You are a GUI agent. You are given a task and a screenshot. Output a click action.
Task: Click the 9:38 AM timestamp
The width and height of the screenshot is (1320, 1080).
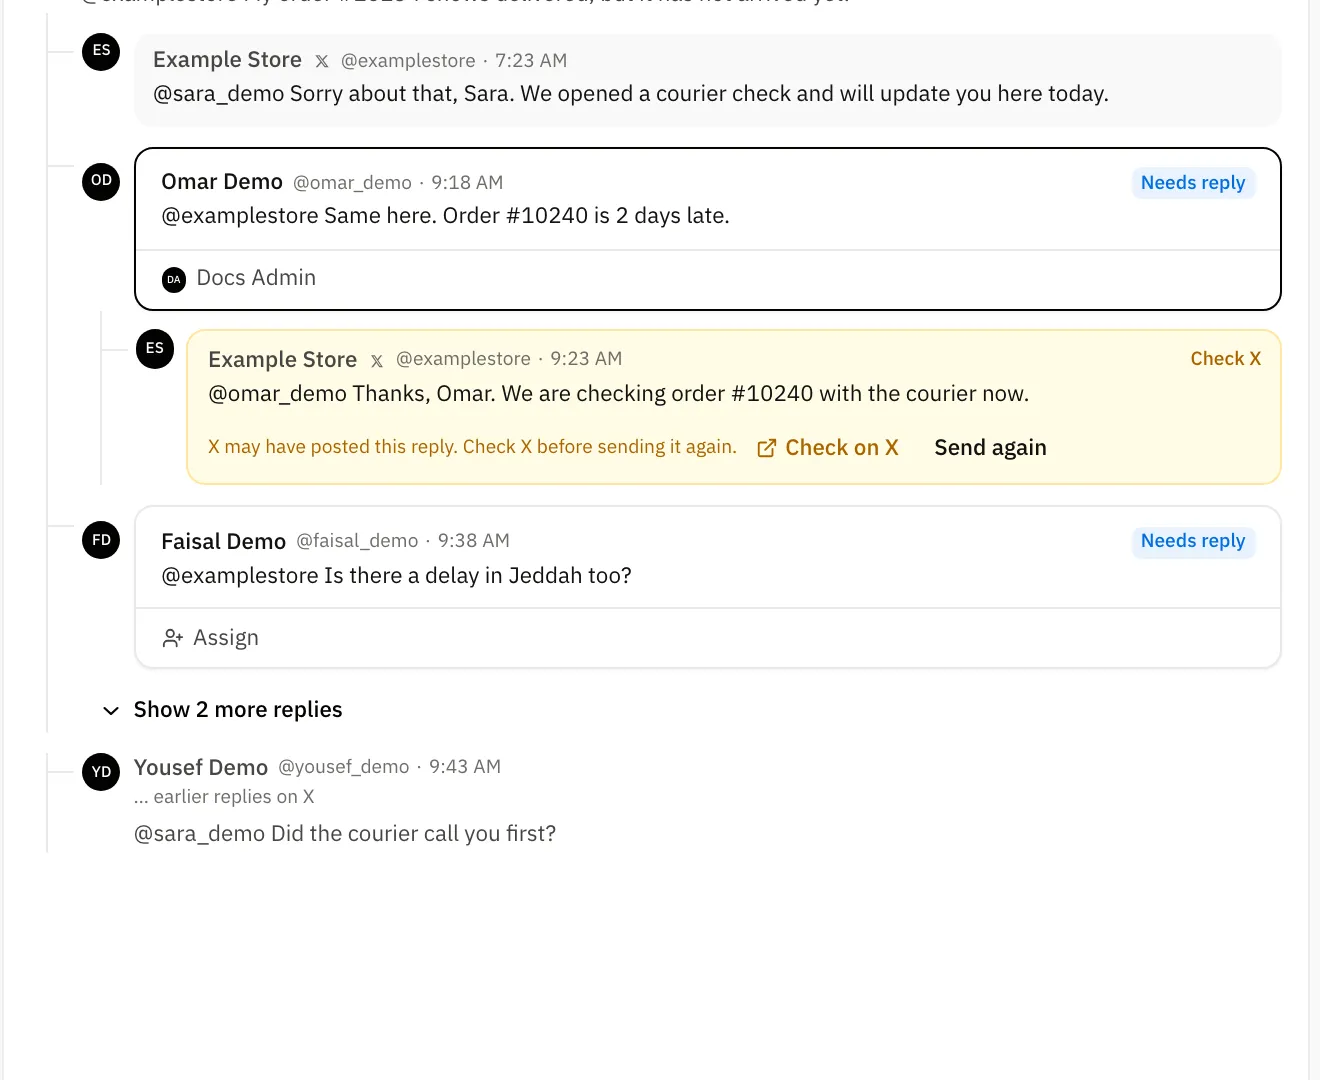pyautogui.click(x=474, y=541)
